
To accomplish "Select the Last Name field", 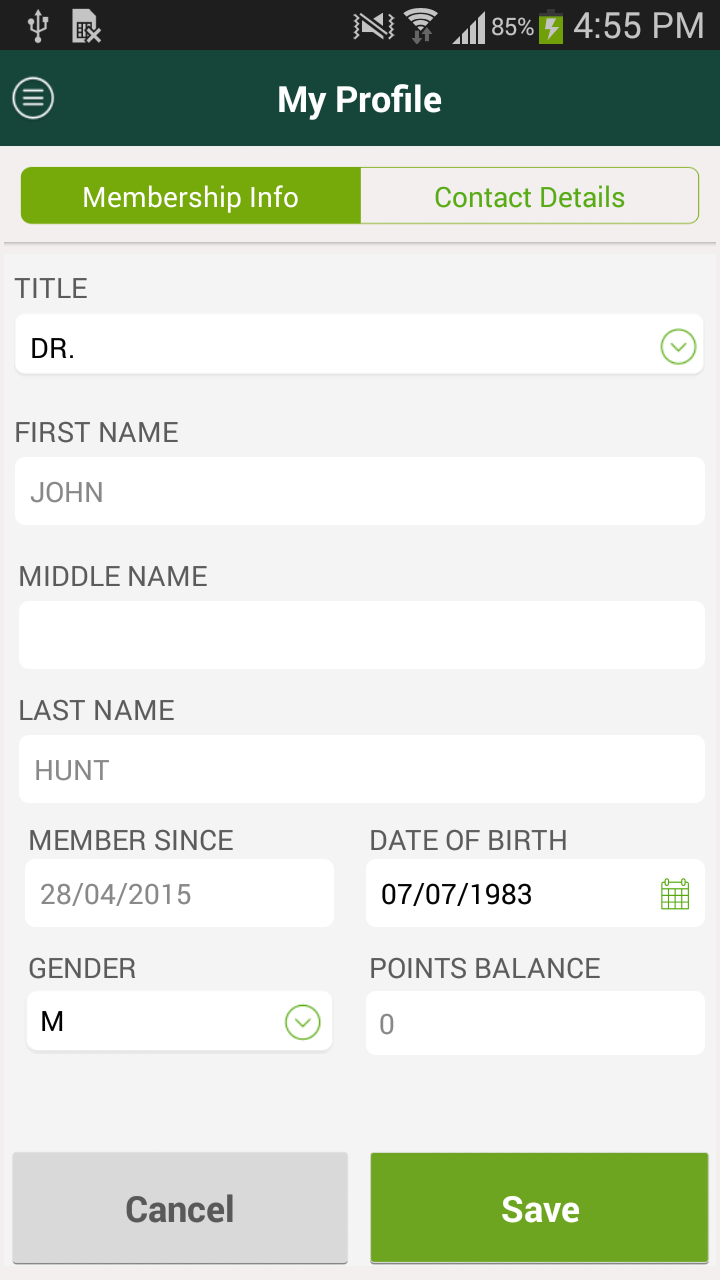I will (x=360, y=769).
